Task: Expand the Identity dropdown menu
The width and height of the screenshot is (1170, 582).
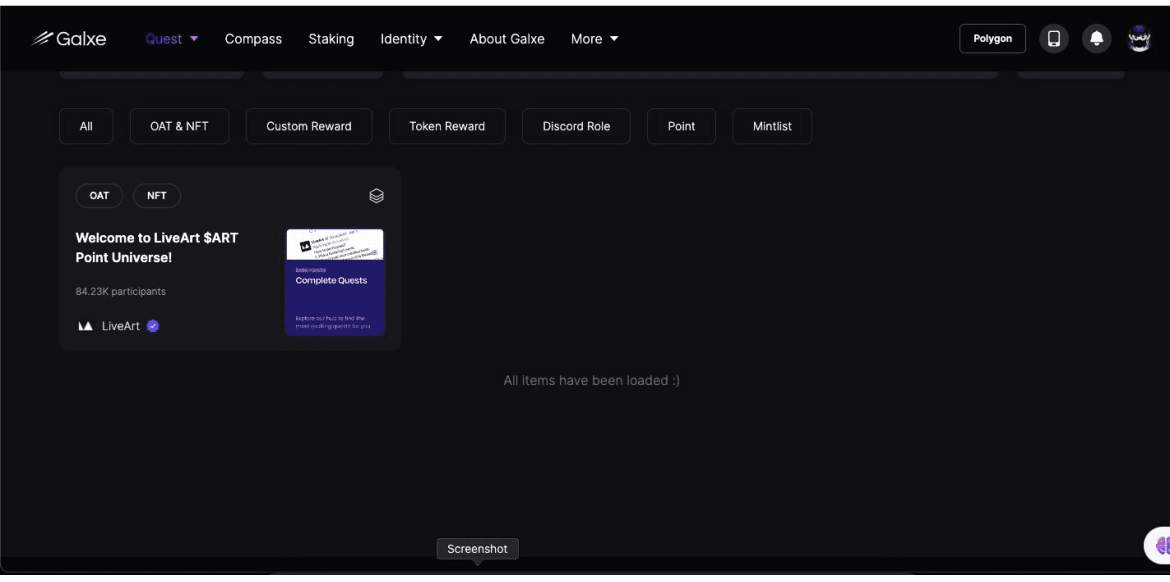Action: [411, 39]
